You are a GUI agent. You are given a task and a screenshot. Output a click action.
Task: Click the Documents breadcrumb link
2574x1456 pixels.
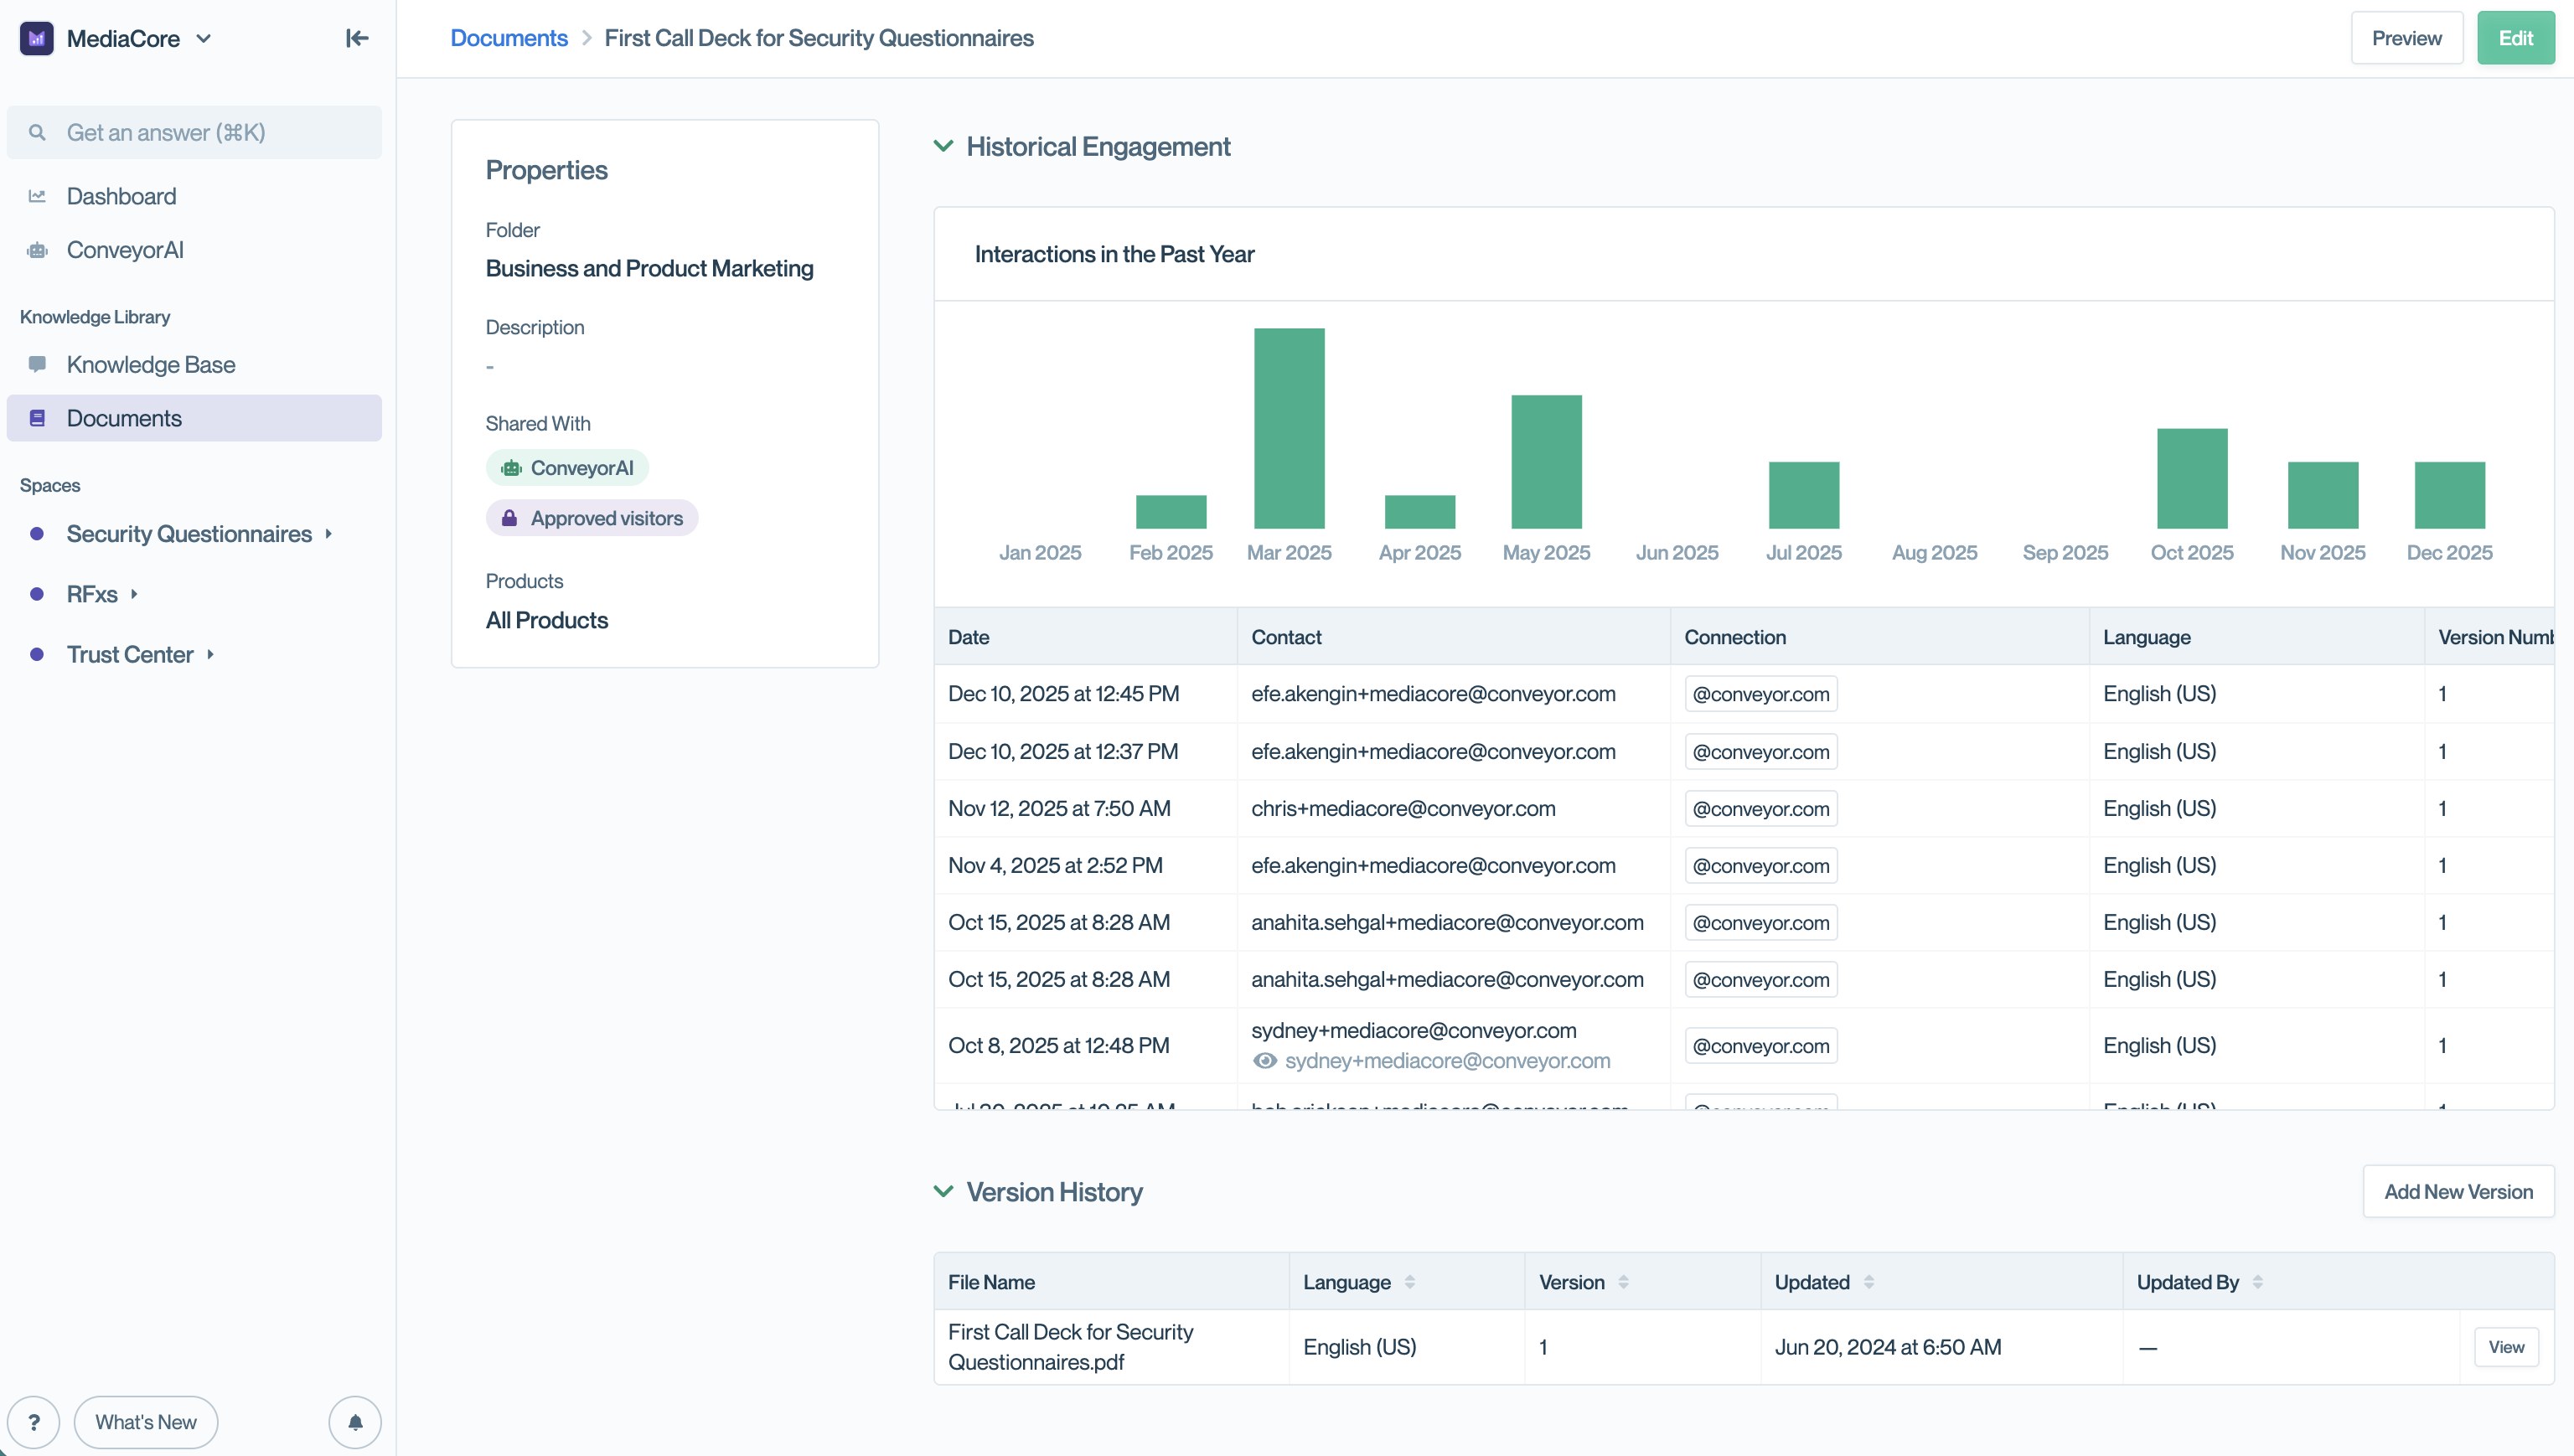coord(508,38)
